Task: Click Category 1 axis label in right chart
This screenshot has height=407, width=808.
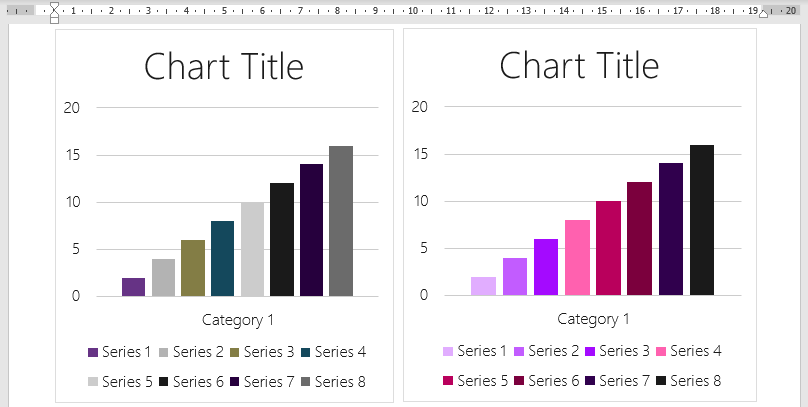Action: 593,319
